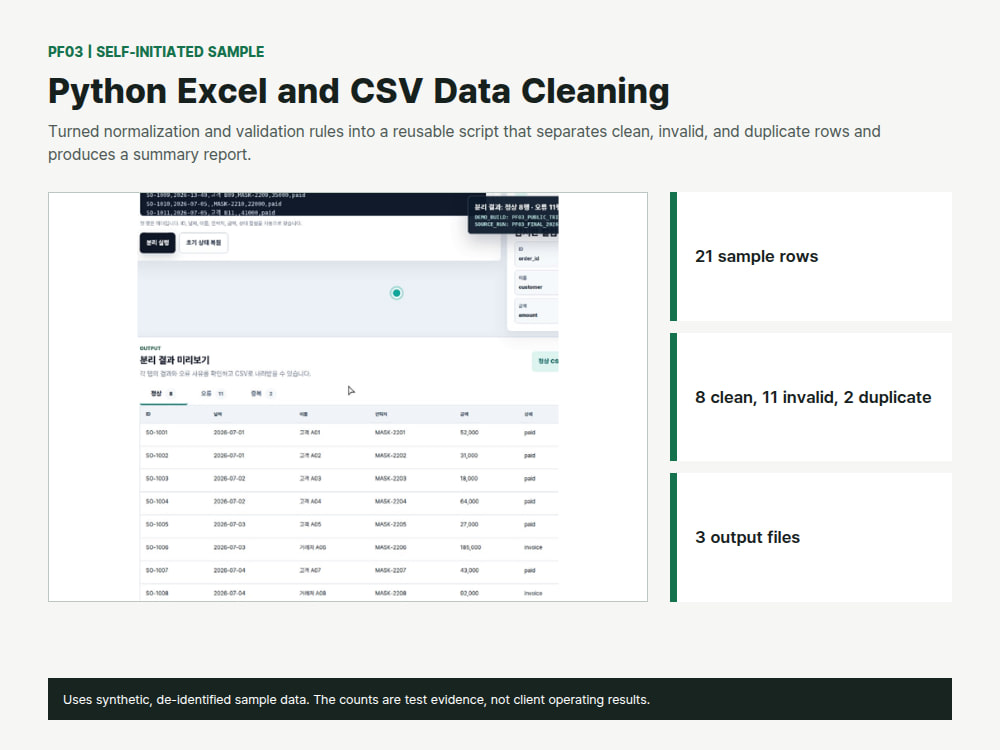Click customer 'A06' cell in SO-1006 row
Image resolution: width=1000 pixels, height=750 pixels.
[312, 547]
